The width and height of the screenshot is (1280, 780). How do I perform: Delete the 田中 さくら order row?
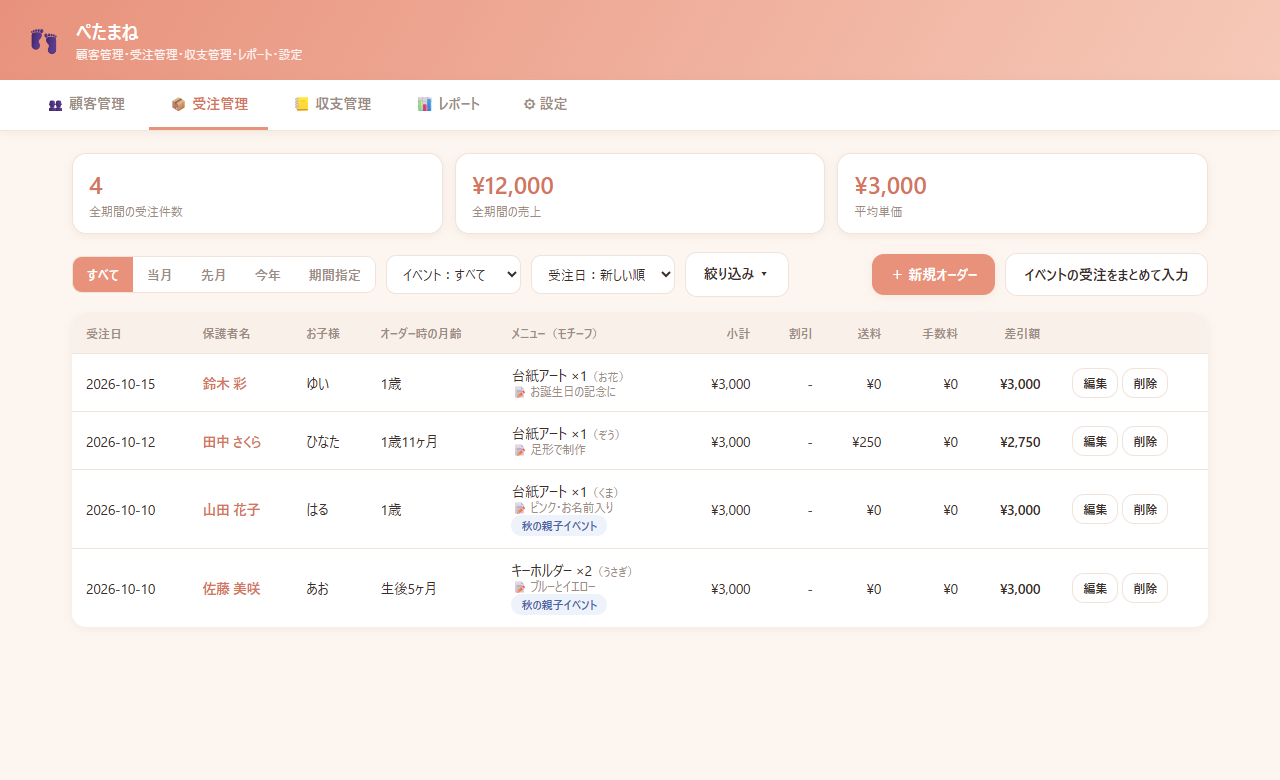point(1145,442)
